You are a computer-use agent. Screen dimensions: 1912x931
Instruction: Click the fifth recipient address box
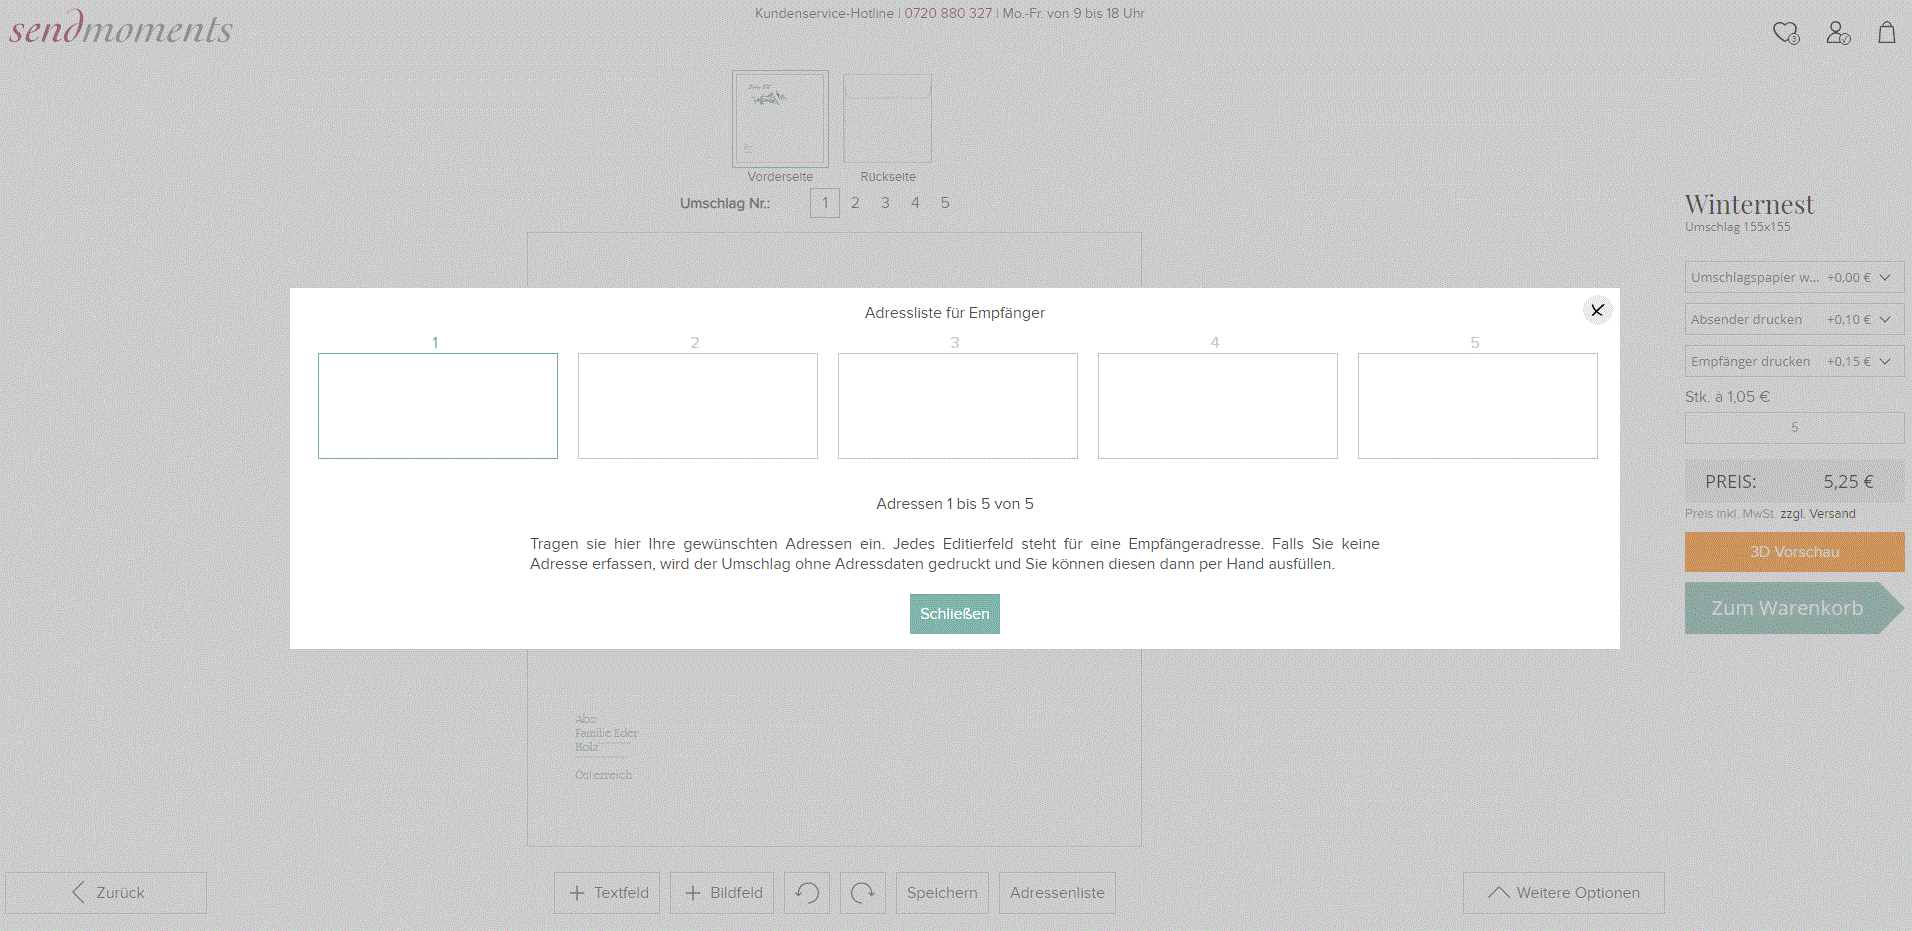click(x=1477, y=405)
